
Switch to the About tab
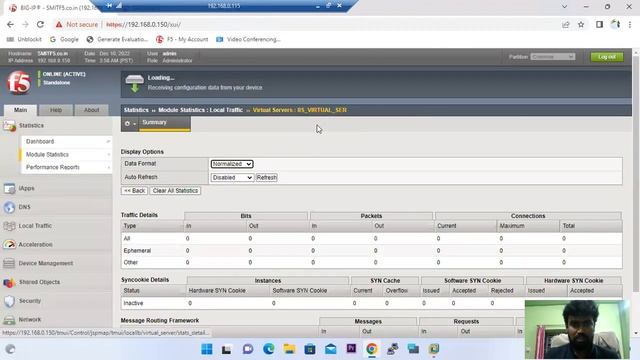[x=91, y=110]
